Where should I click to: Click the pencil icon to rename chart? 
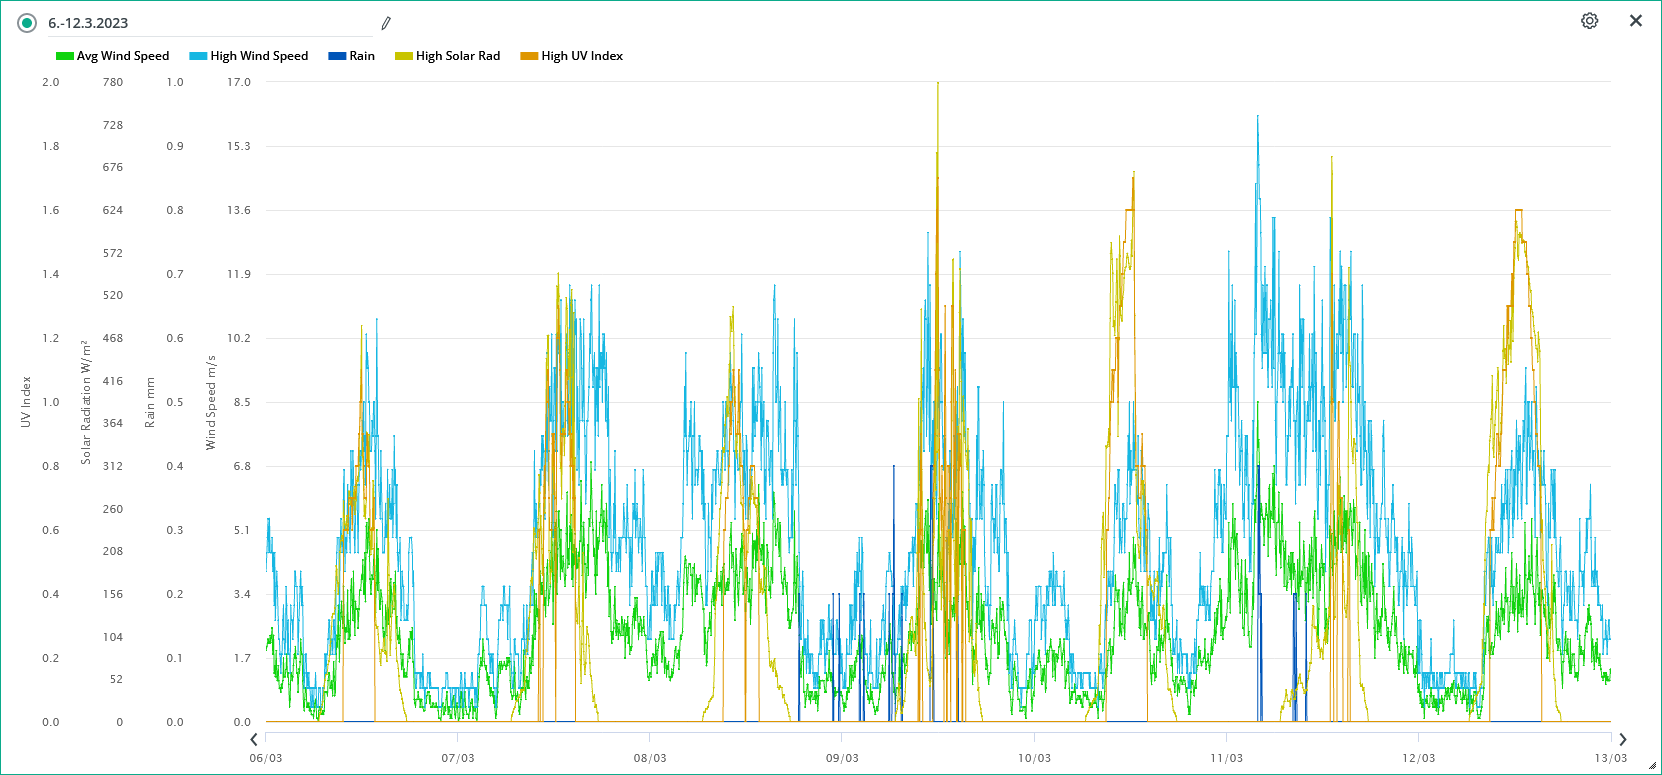pyautogui.click(x=386, y=23)
